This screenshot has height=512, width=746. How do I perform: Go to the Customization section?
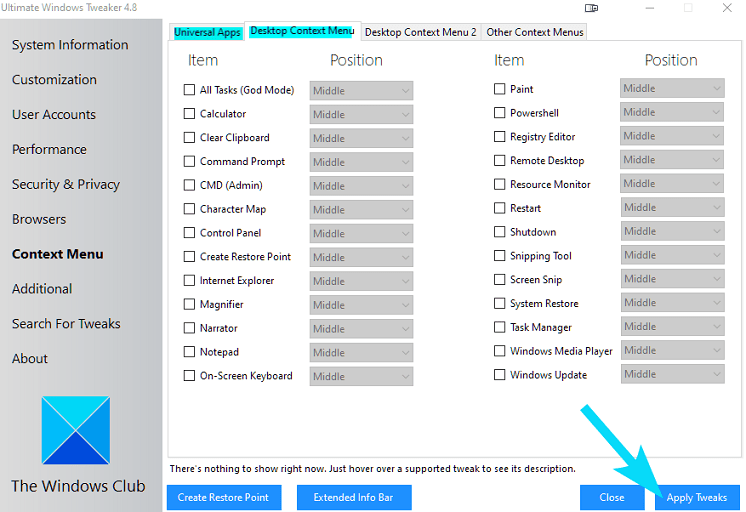click(54, 79)
